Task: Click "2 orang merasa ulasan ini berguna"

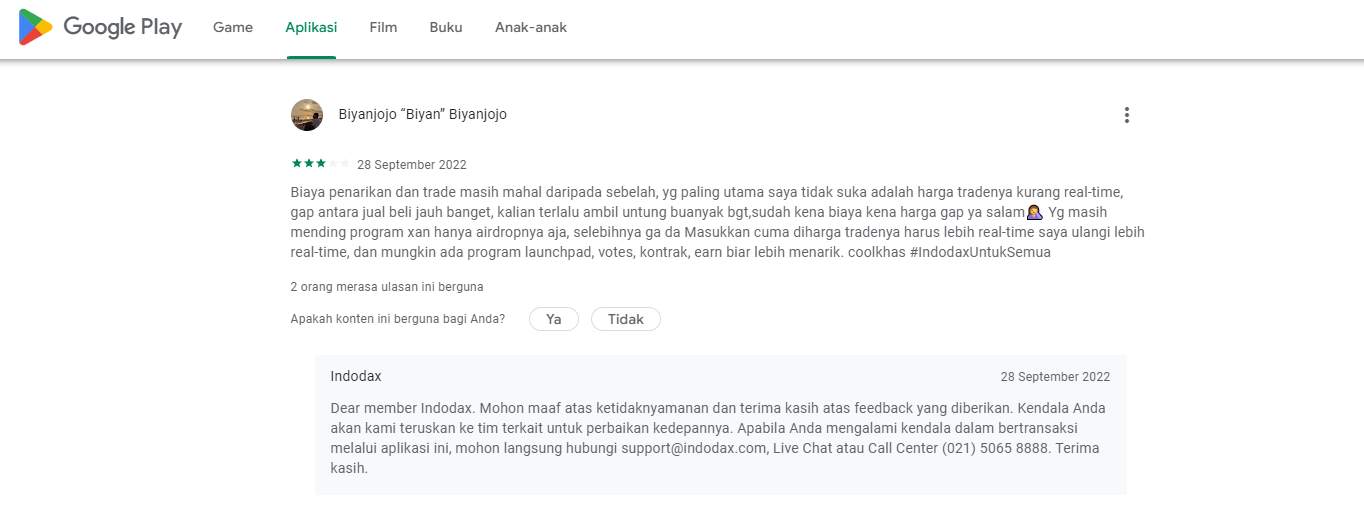Action: coord(387,287)
